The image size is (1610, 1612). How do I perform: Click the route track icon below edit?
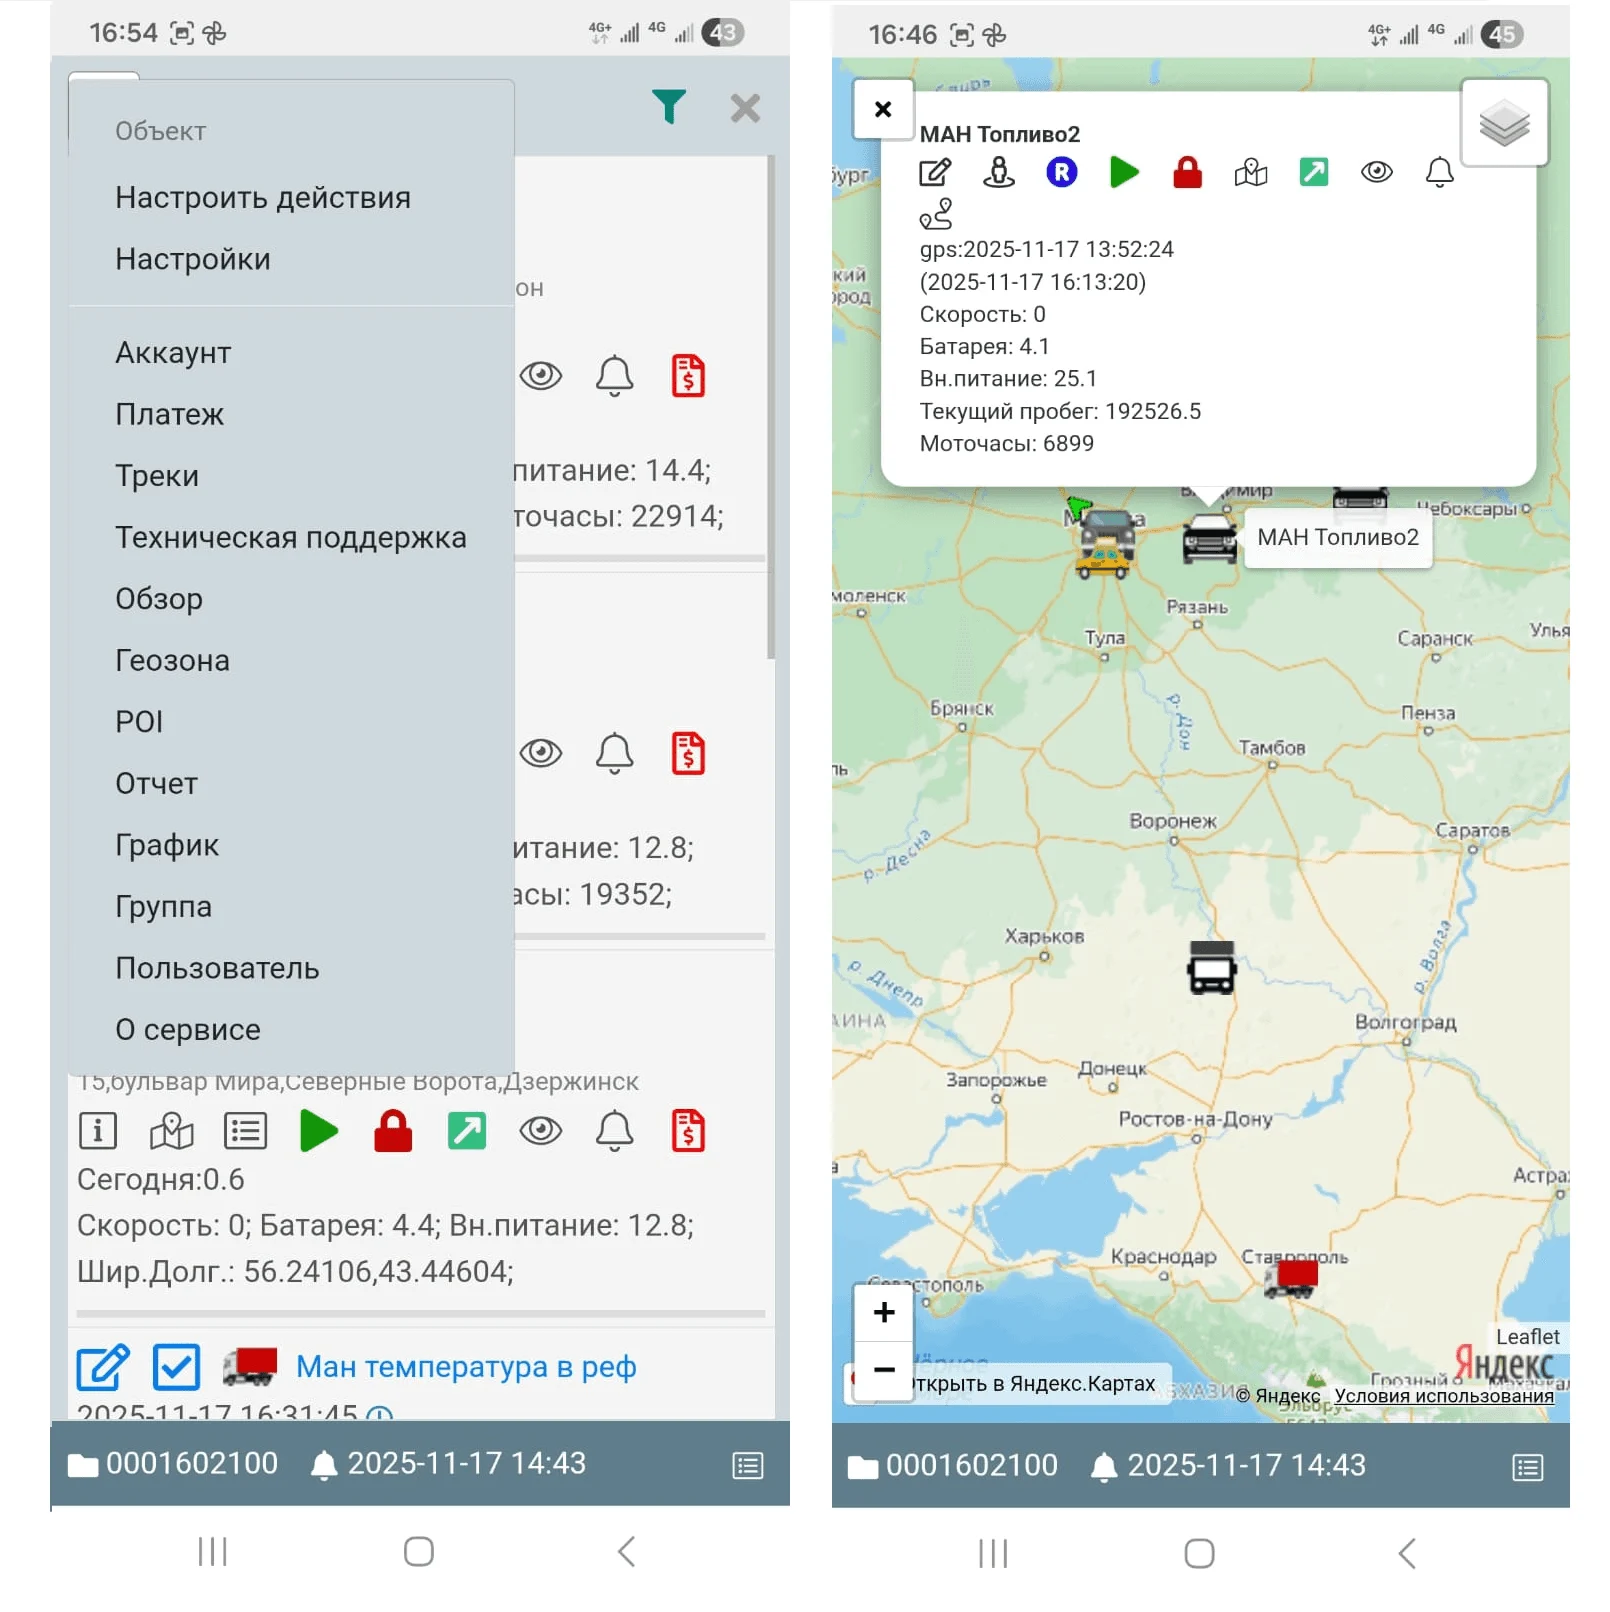point(936,214)
